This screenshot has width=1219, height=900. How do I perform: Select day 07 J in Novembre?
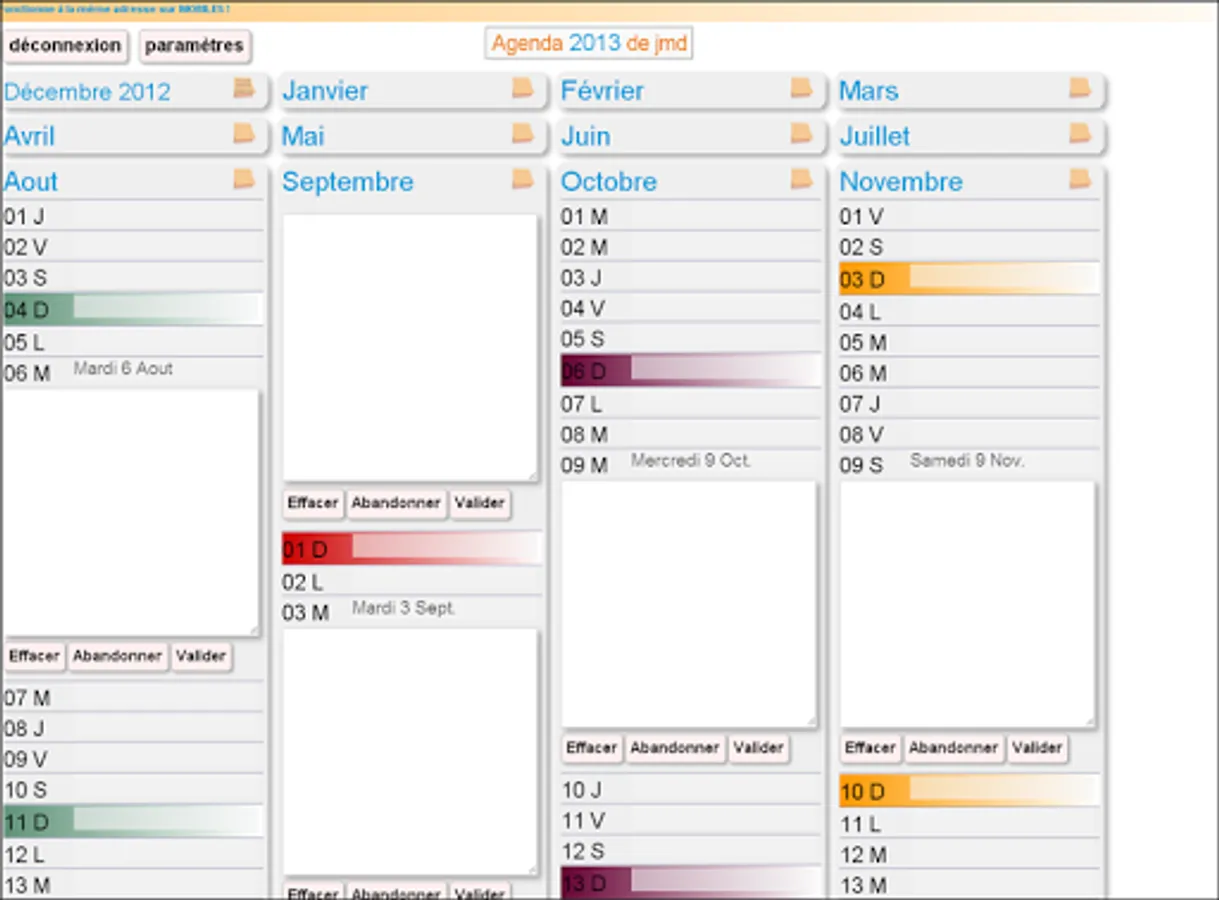click(969, 404)
